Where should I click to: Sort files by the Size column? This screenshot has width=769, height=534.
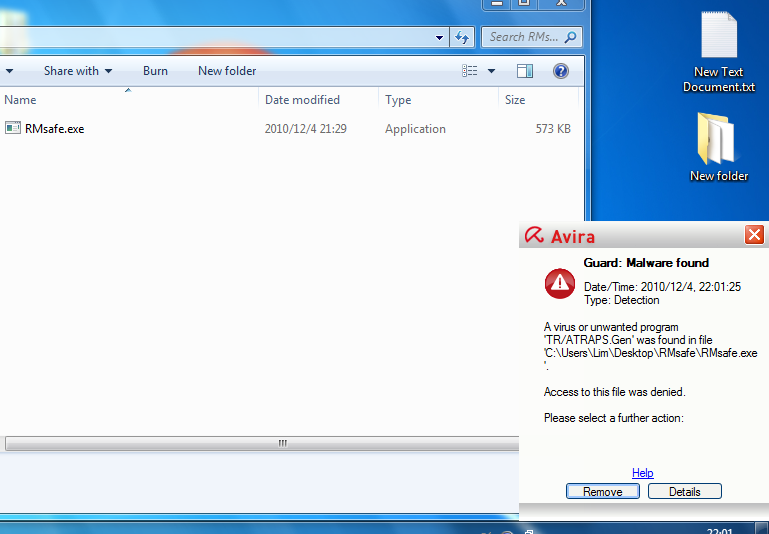[x=515, y=100]
